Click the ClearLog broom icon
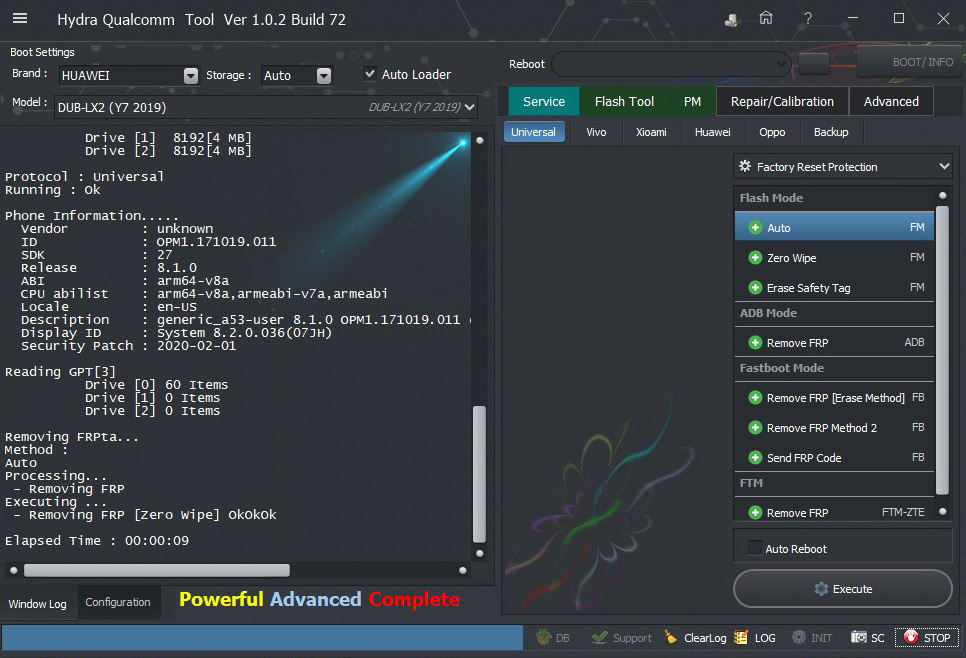 pos(671,637)
